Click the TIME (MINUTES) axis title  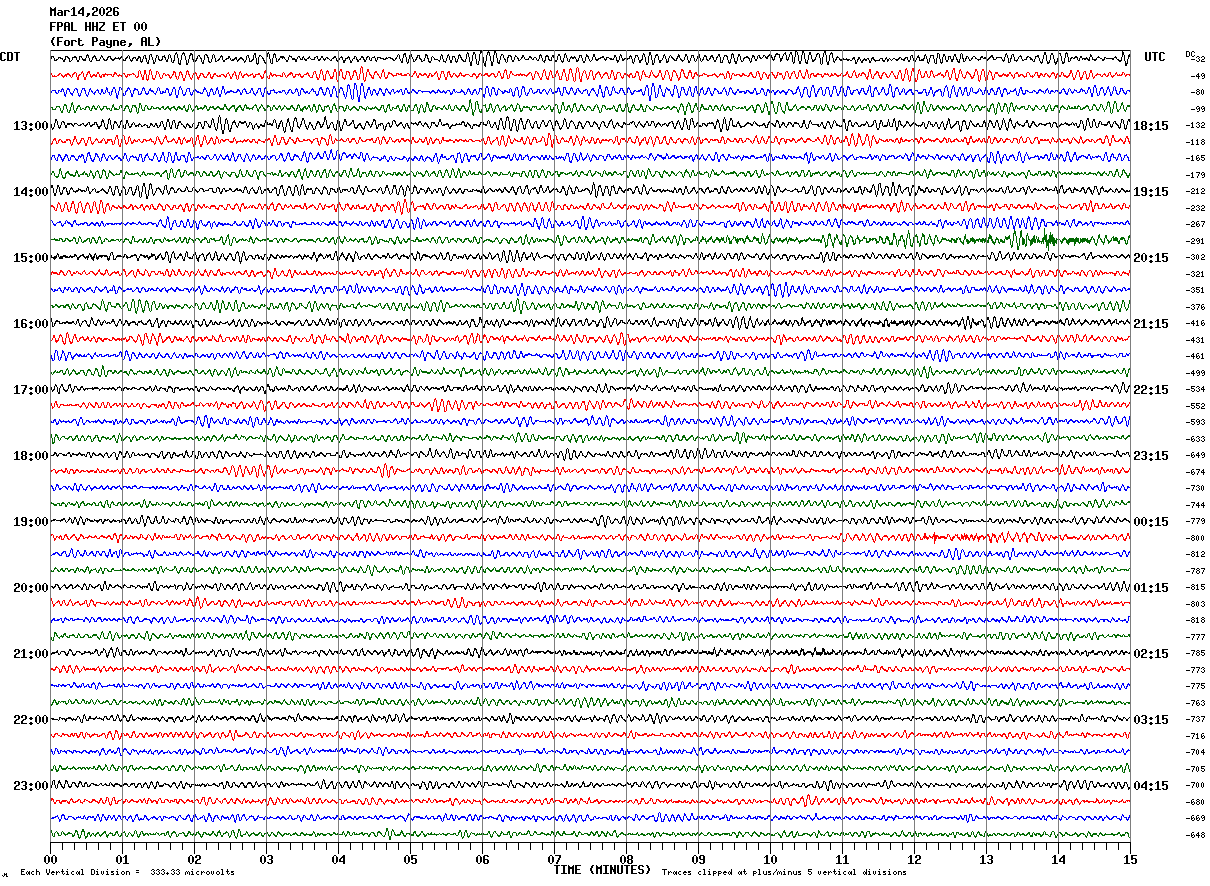tap(602, 870)
